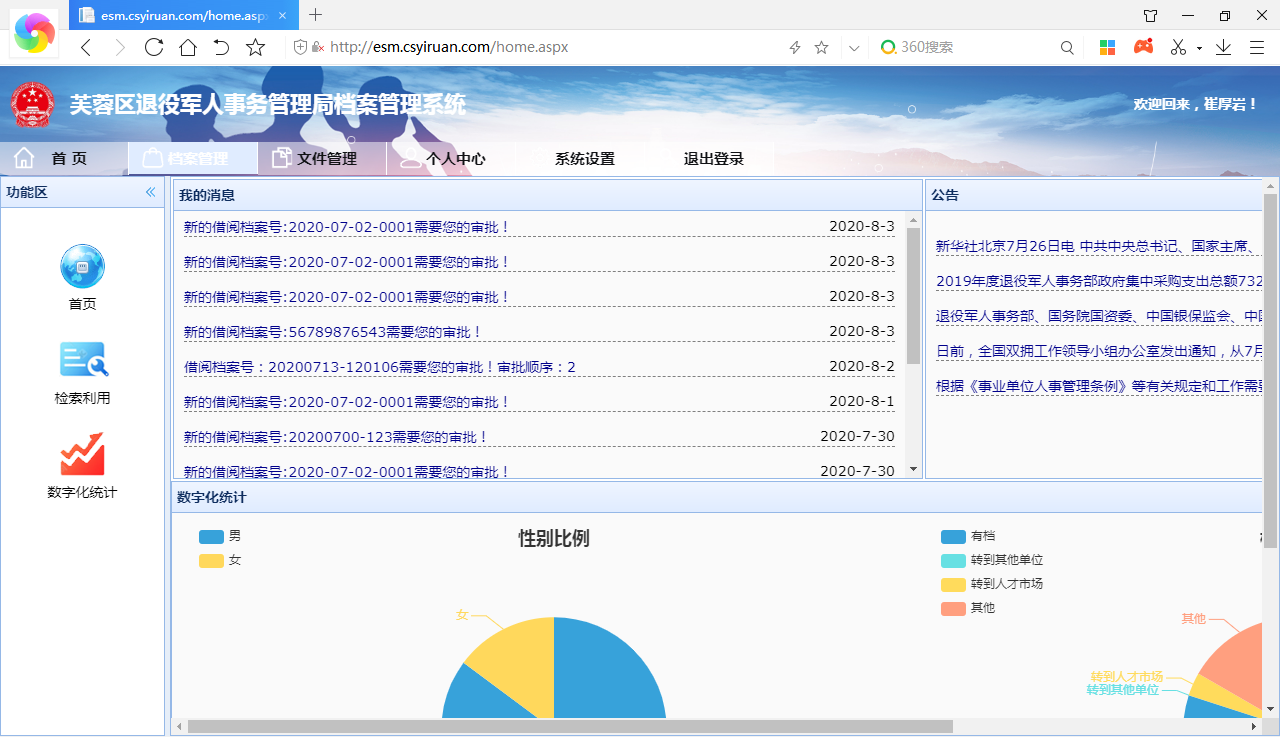The height and width of the screenshot is (737, 1280).
Task: Toggle the 其他 legend swatch
Action: 953,609
